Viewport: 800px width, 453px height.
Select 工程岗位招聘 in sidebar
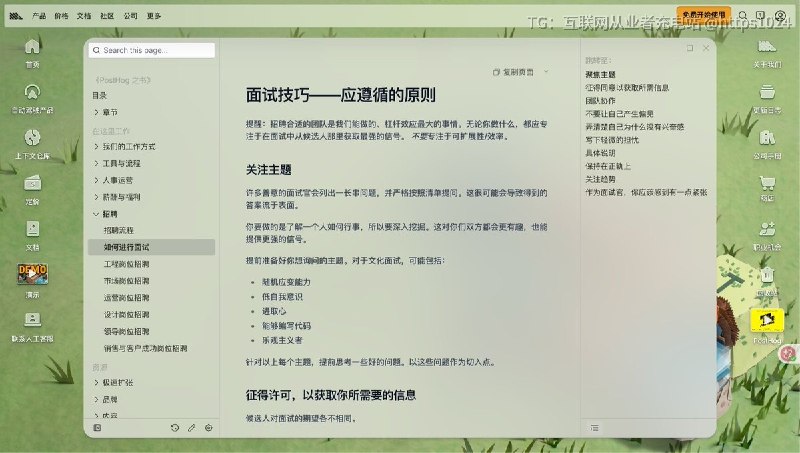127,264
